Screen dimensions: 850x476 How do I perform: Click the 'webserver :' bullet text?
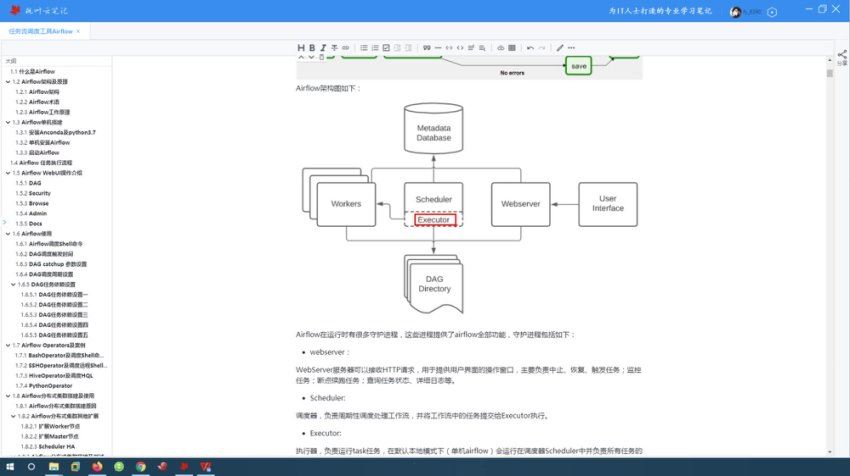330,352
